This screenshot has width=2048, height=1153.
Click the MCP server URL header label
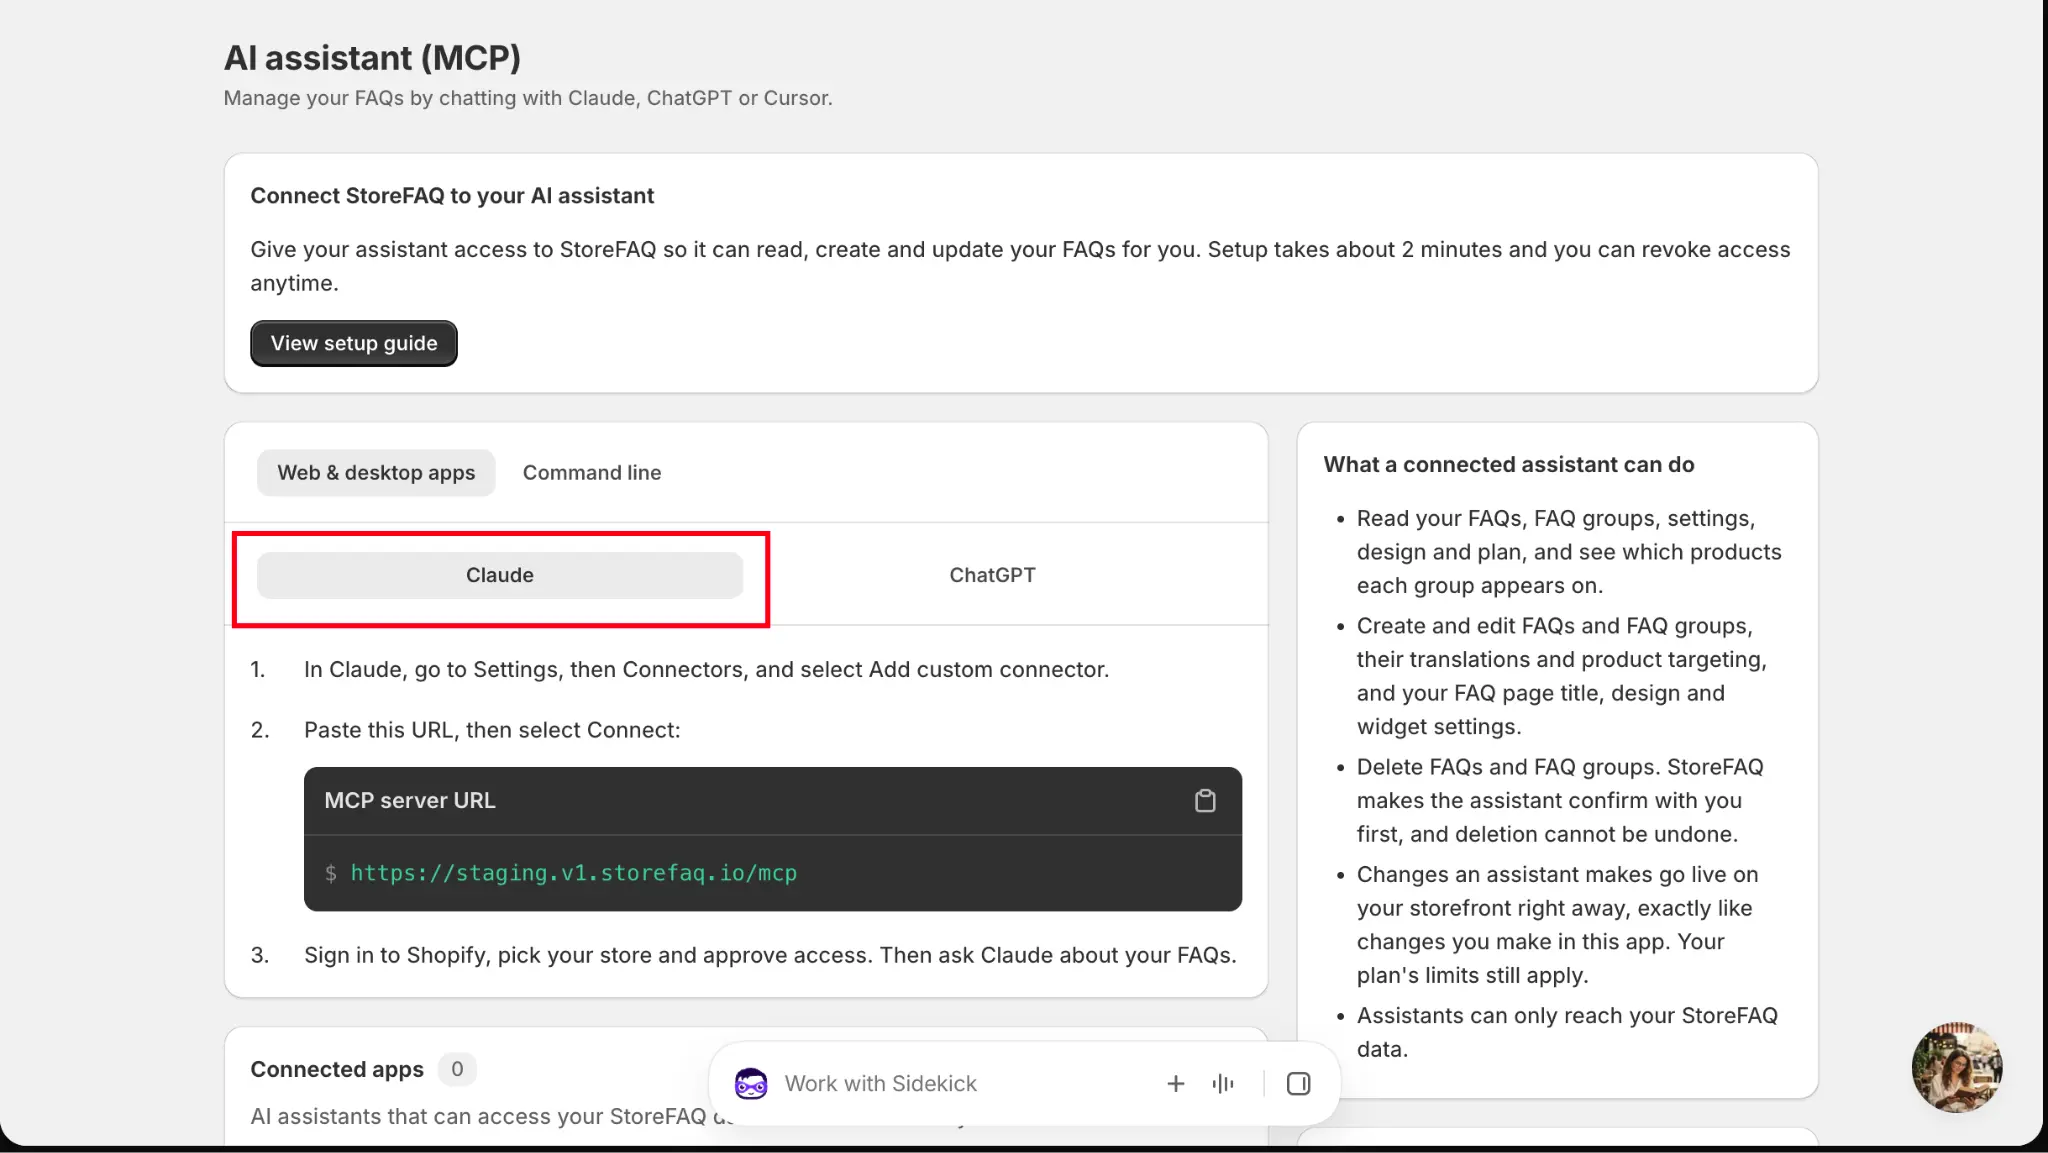point(410,801)
